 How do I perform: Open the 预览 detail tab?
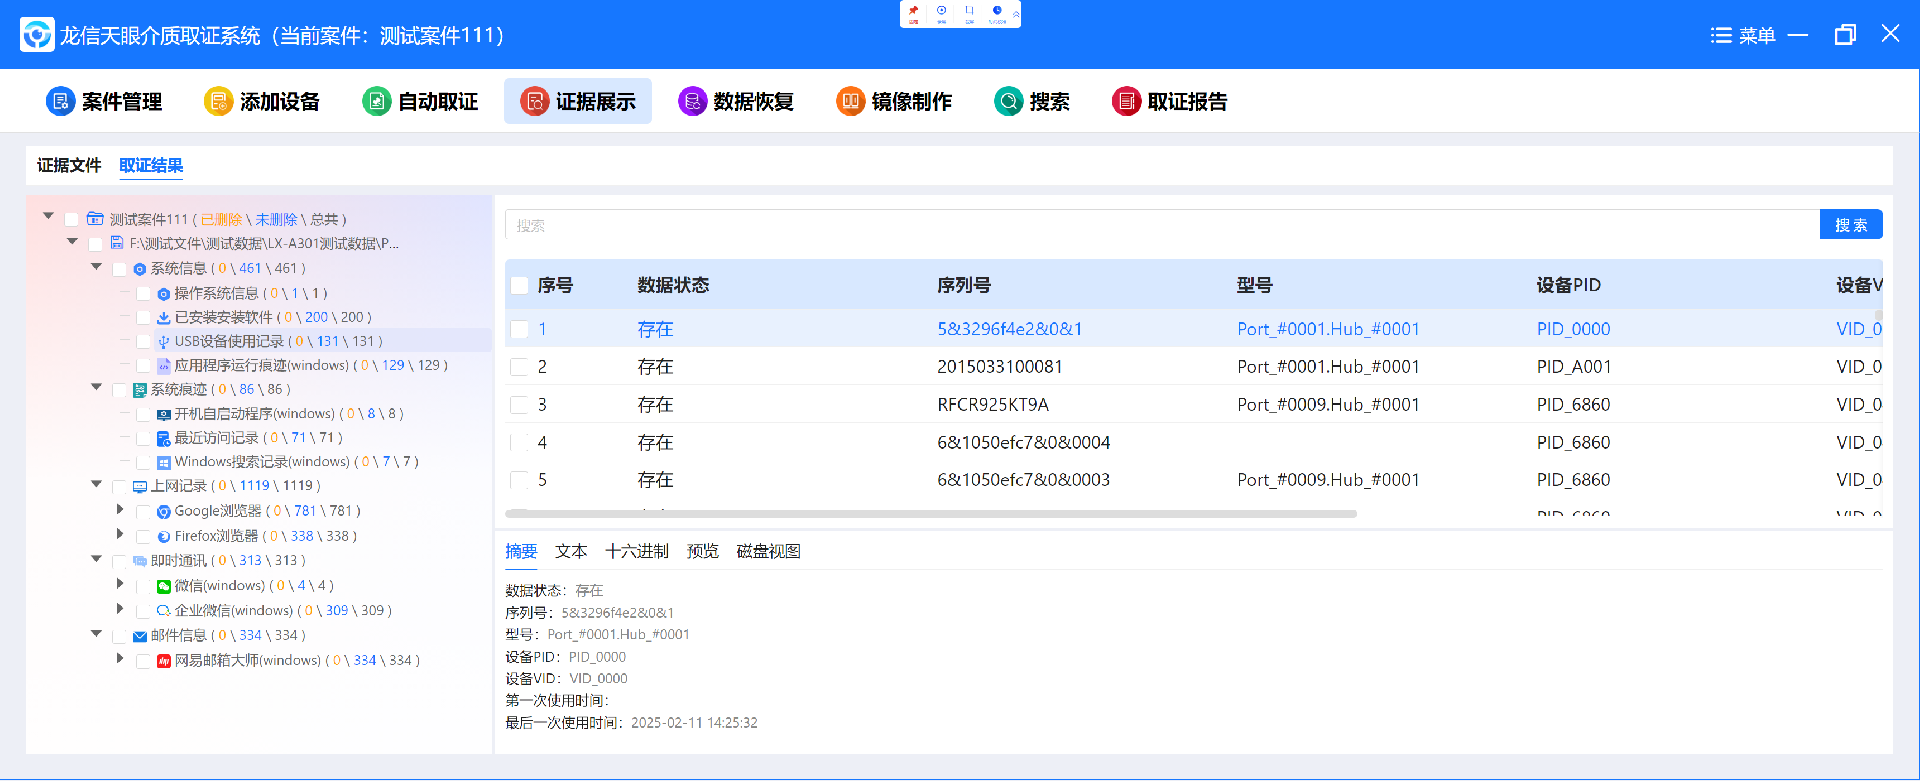[x=703, y=551]
